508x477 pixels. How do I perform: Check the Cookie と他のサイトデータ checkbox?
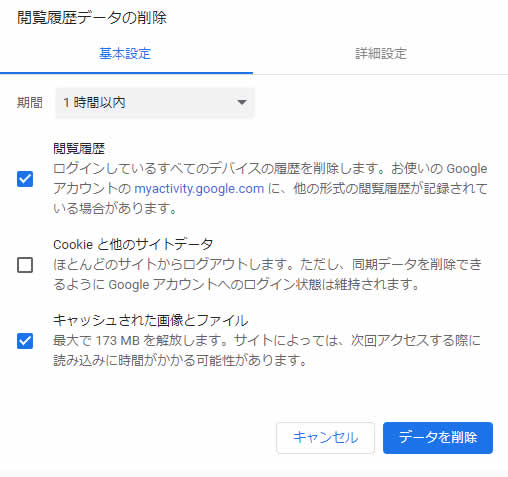tap(25, 265)
